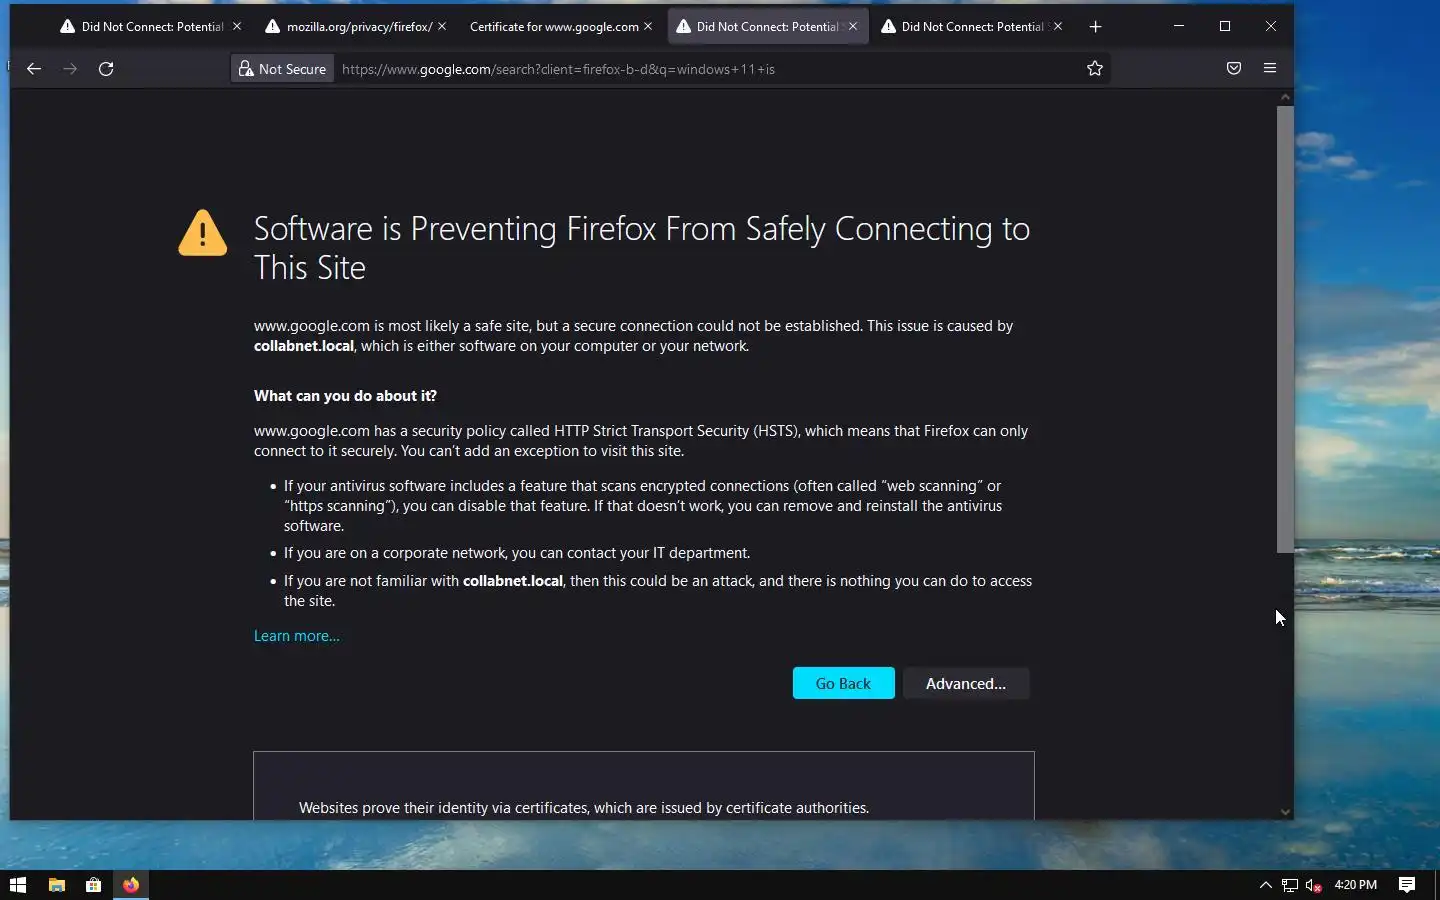The image size is (1440, 900).
Task: Open a new tab with plus button
Action: point(1096,27)
